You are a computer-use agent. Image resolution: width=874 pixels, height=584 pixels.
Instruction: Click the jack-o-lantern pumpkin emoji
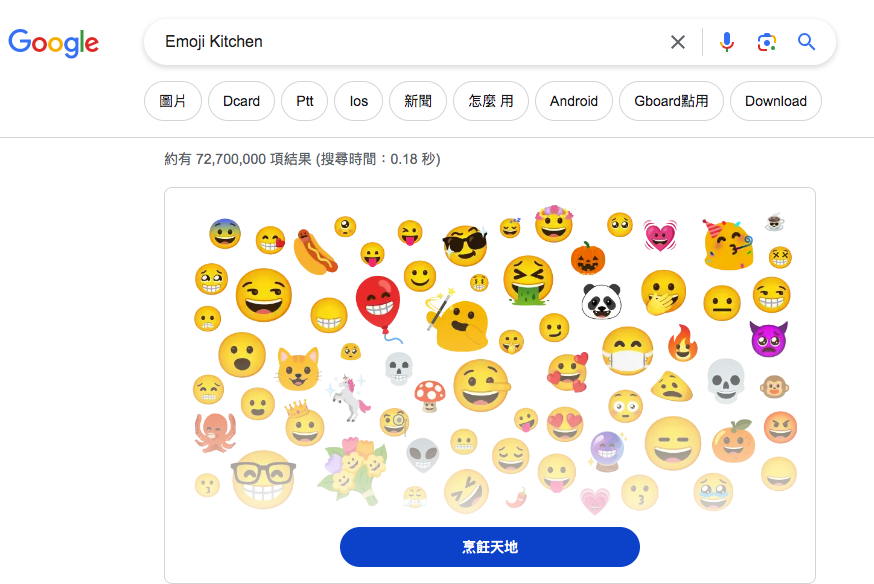(587, 259)
